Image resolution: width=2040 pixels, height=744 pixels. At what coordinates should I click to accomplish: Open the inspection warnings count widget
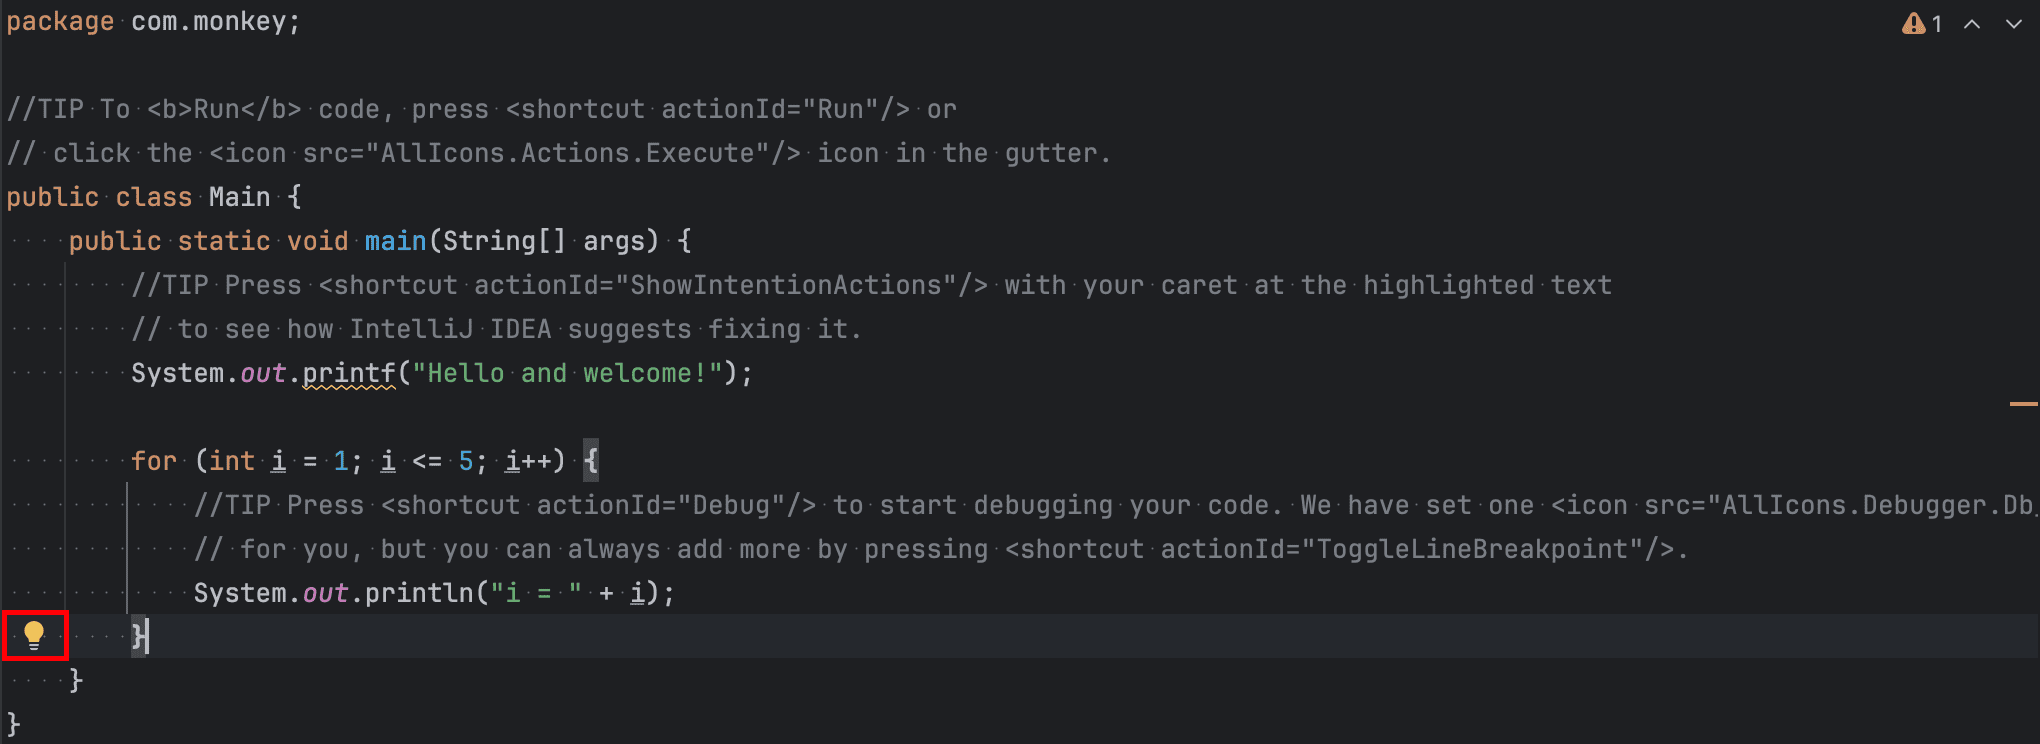click(x=1922, y=23)
